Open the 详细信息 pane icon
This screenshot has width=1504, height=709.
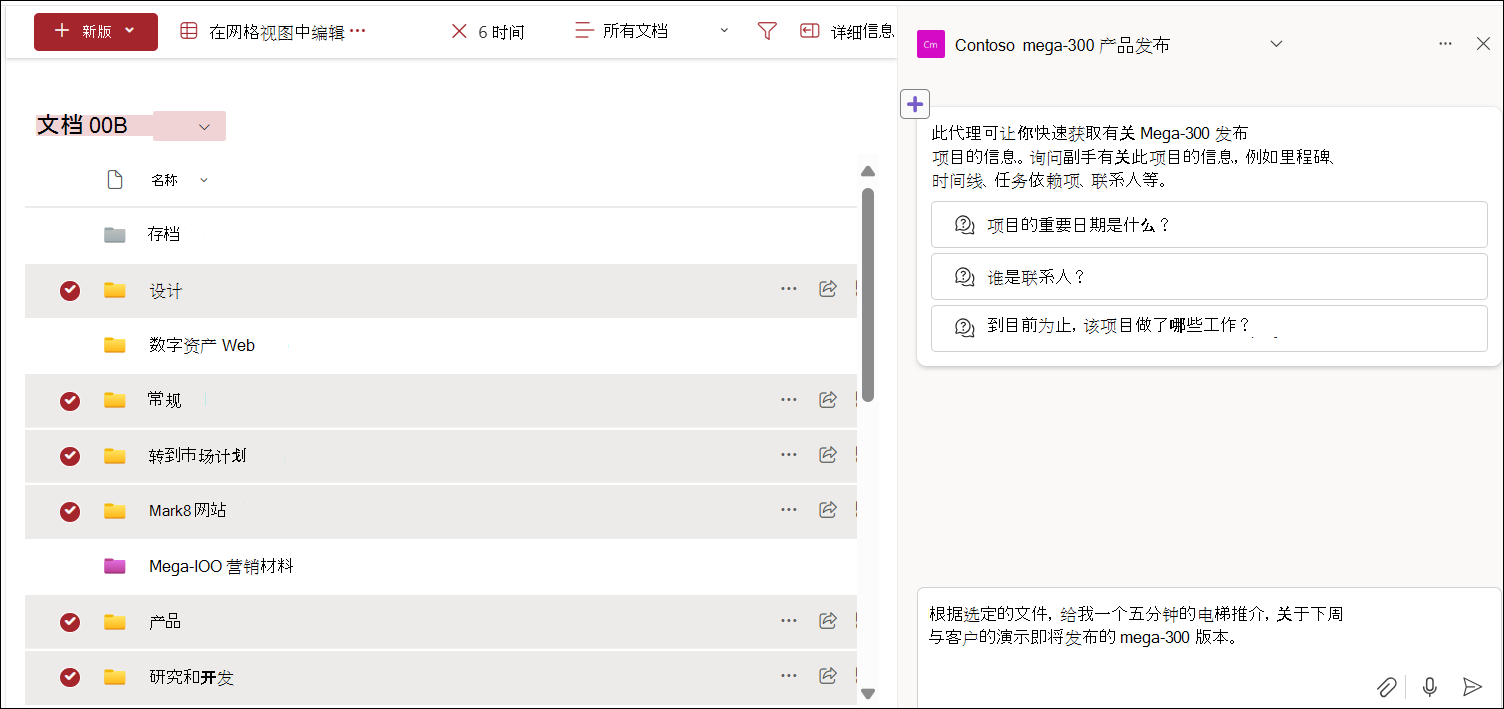(810, 32)
